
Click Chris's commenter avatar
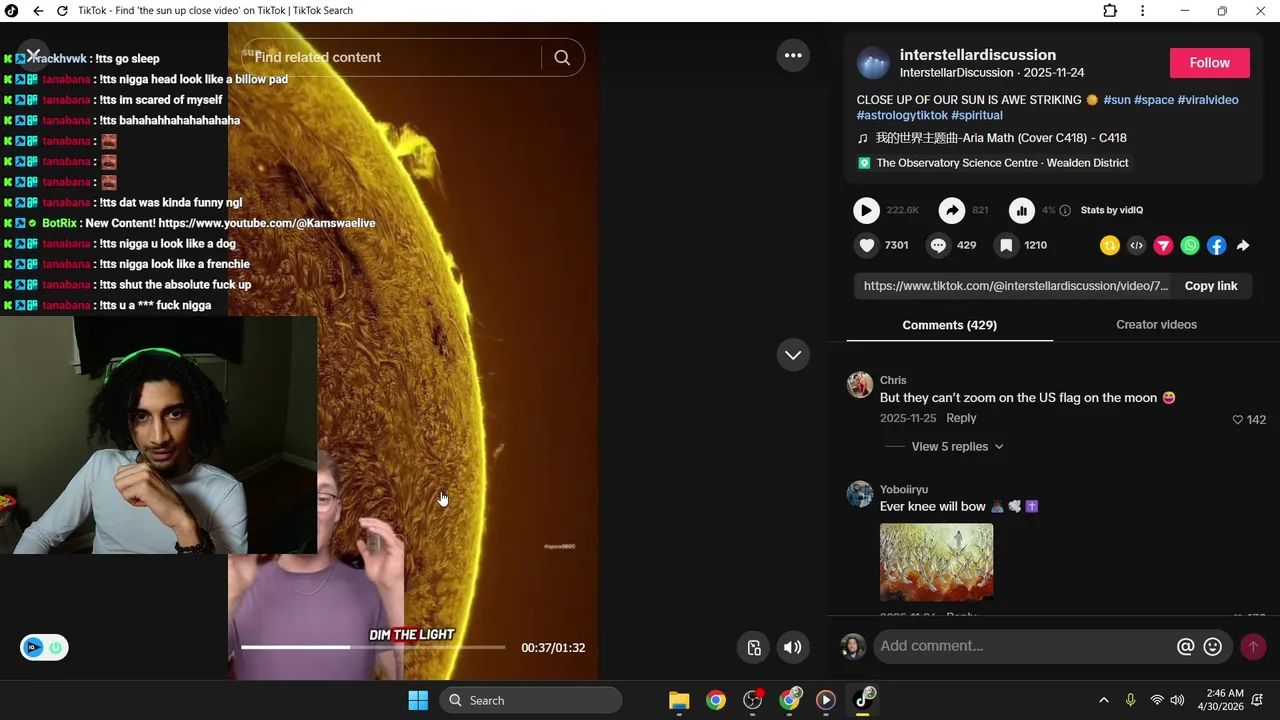[860, 385]
